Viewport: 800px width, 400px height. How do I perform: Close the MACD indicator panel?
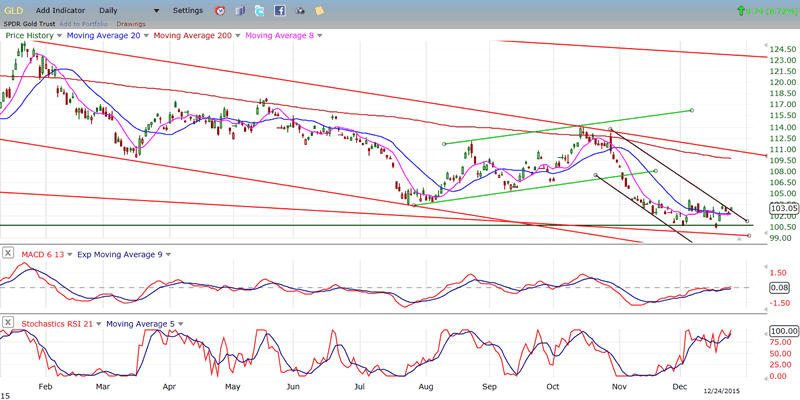tap(9, 254)
